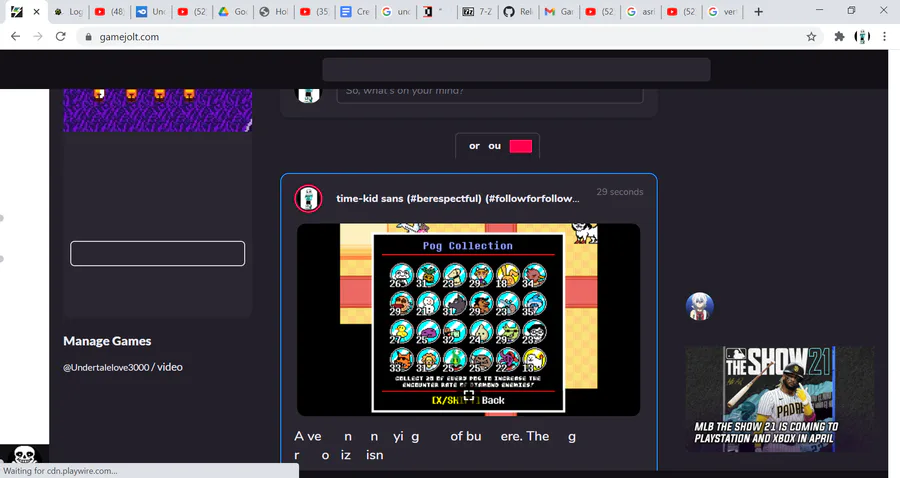Open the time-kid sans username link
Viewport: 900px width, 478px height.
(457, 199)
